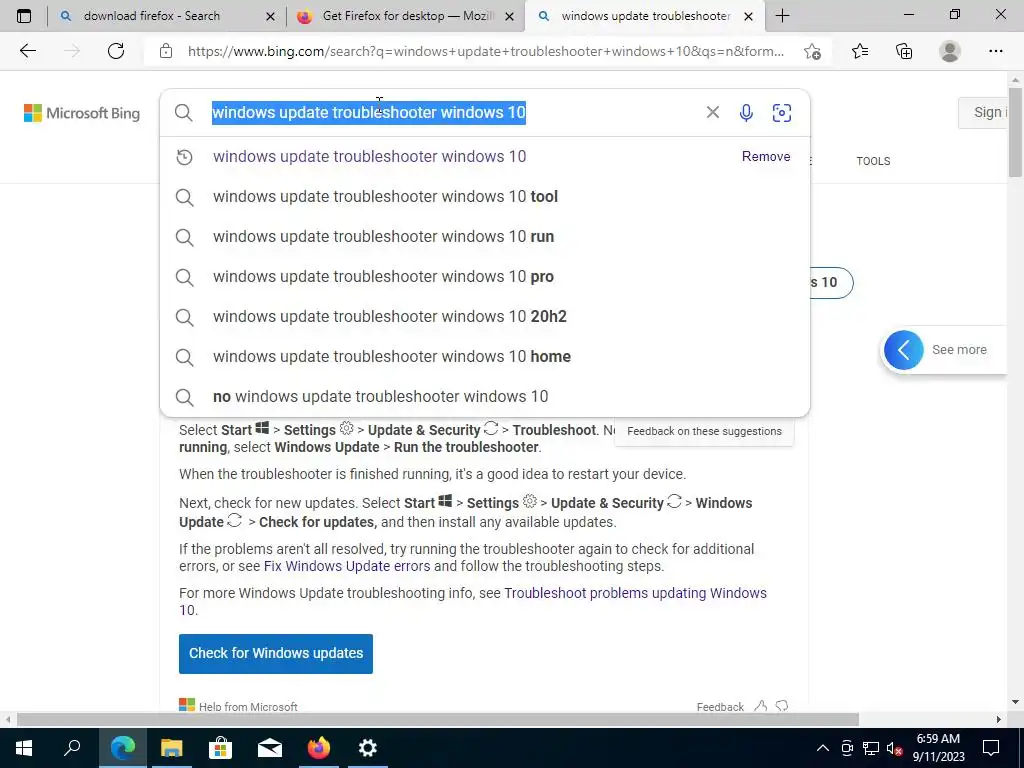This screenshot has height=768, width=1024.
Task: Choose suggestion ending with run
Action: [x=485, y=236]
